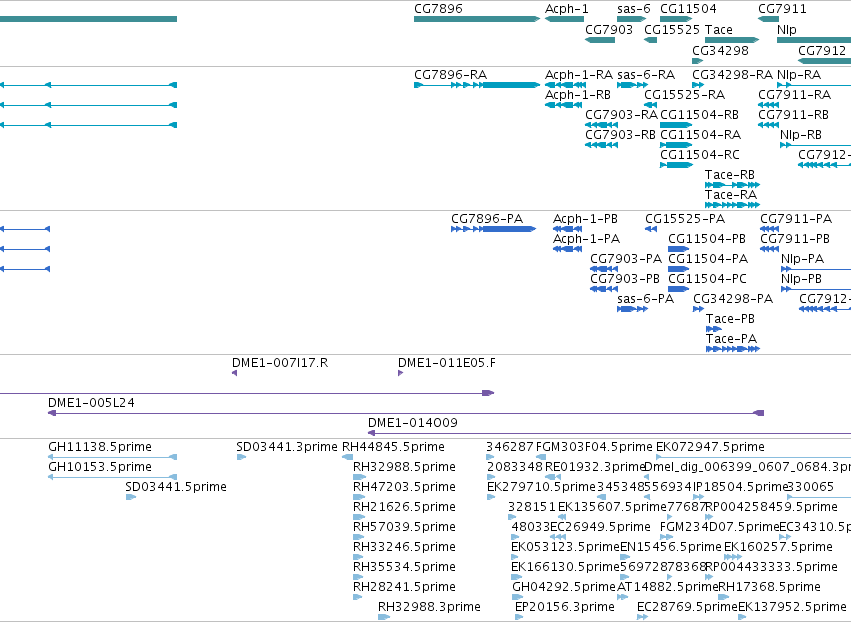This screenshot has height=622, width=851.
Task: Open transcript sas-6-RA
Action: pyautogui.click(x=646, y=74)
